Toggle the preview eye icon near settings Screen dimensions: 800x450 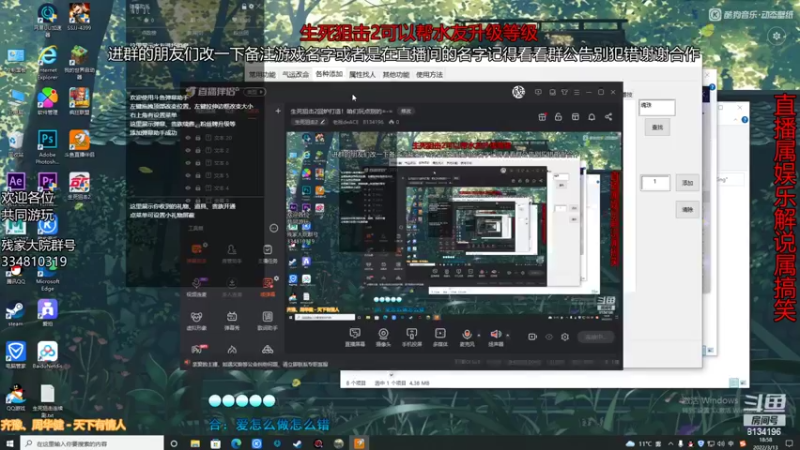549,337
